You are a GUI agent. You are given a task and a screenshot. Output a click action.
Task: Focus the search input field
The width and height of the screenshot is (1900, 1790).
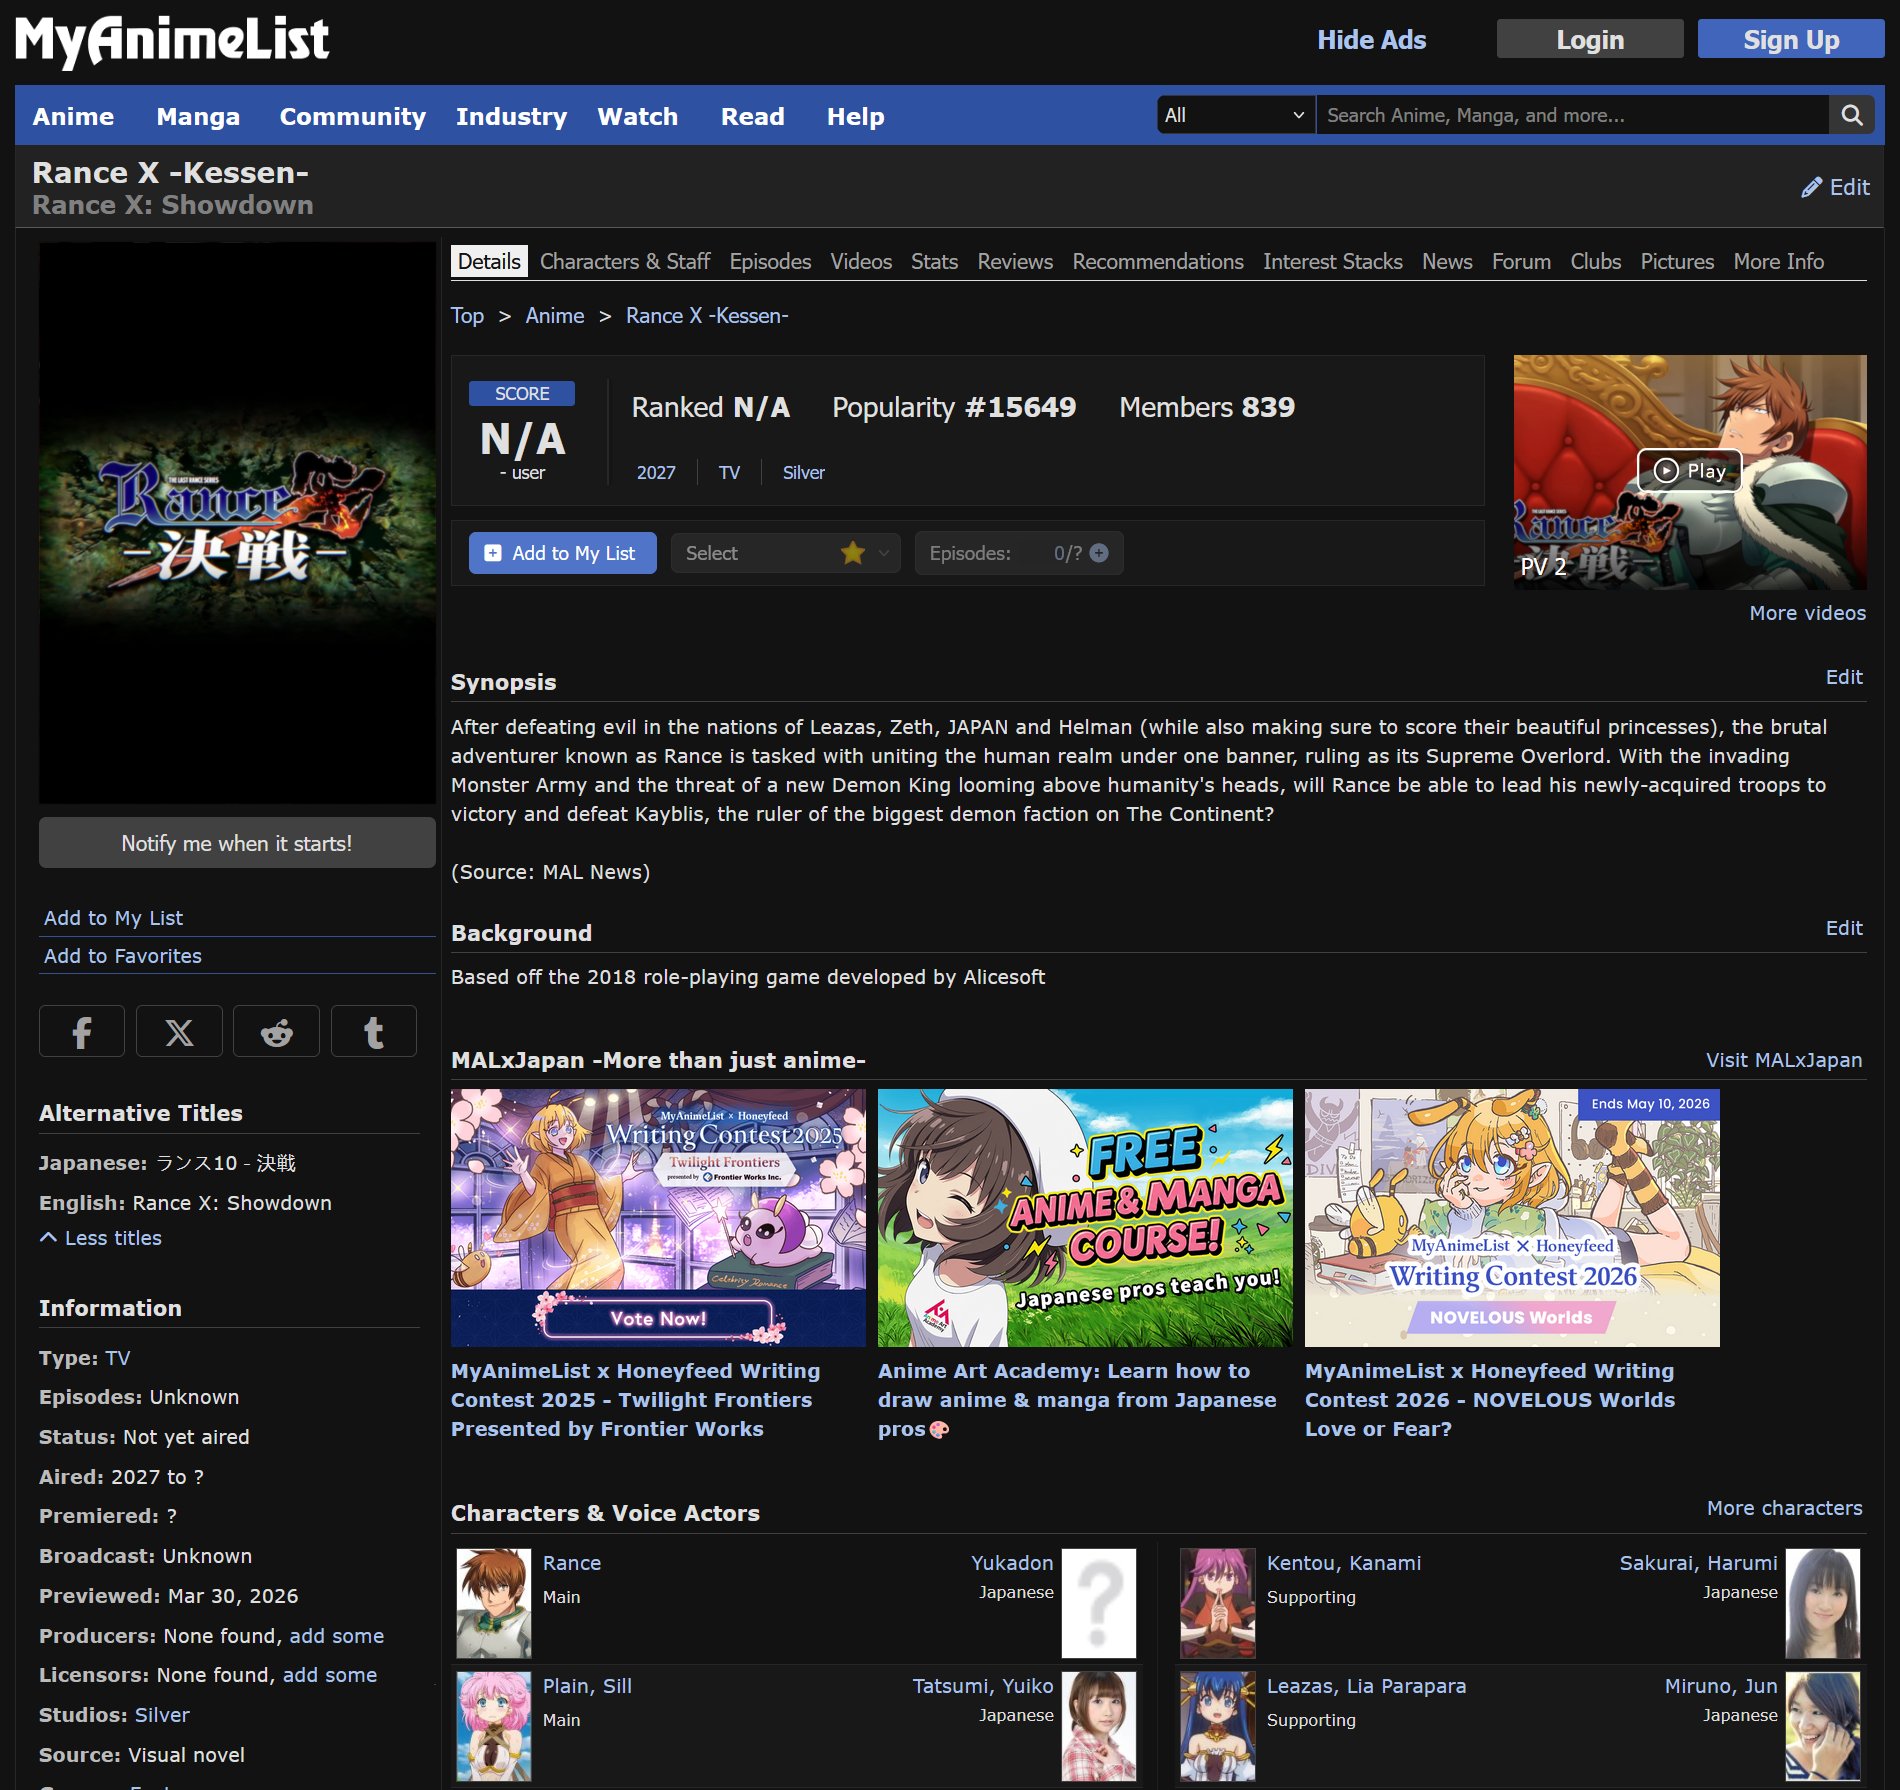[1572, 115]
